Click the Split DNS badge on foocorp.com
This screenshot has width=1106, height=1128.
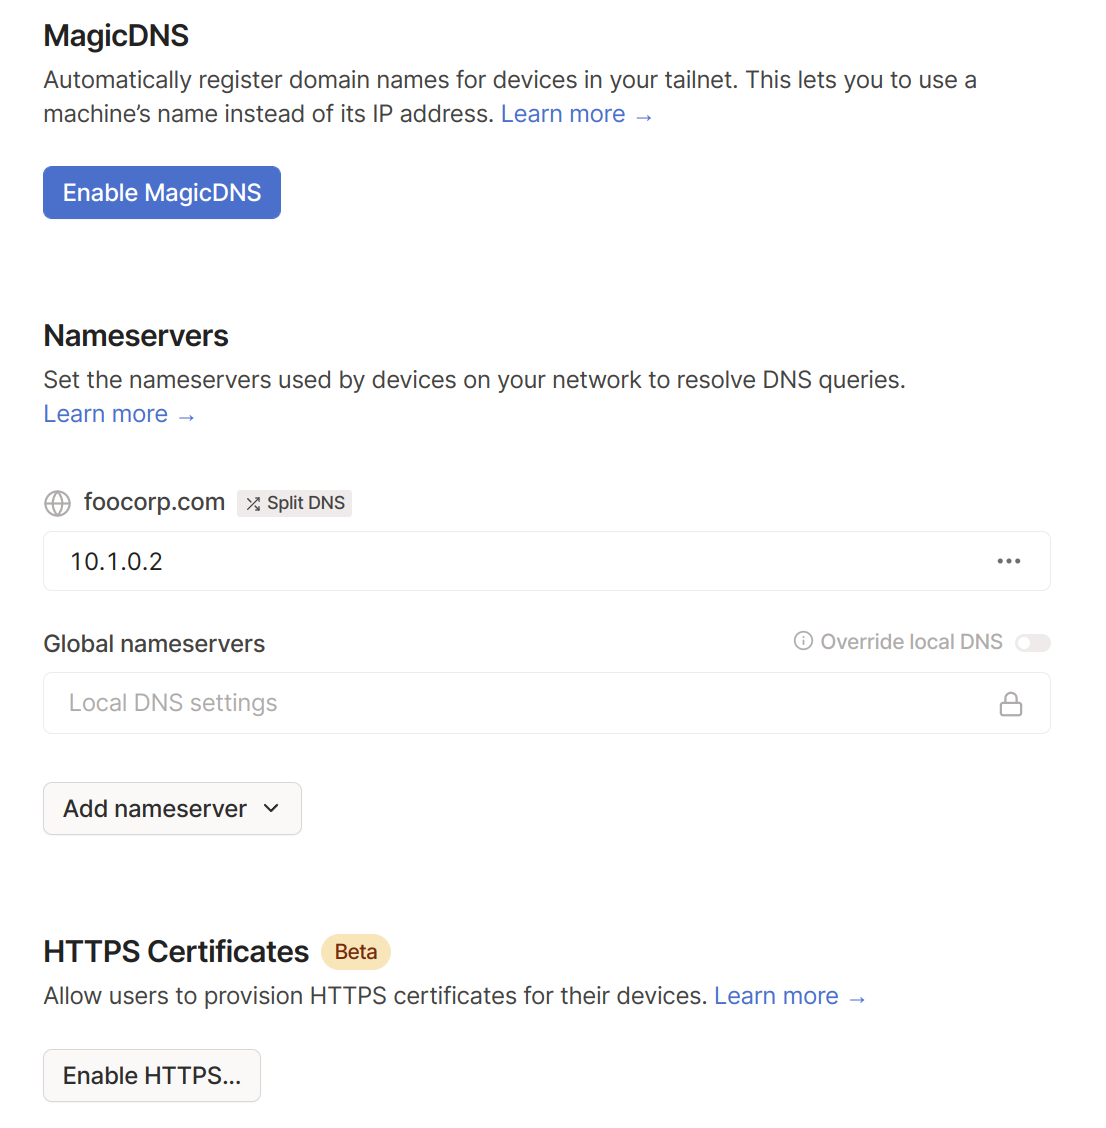294,503
